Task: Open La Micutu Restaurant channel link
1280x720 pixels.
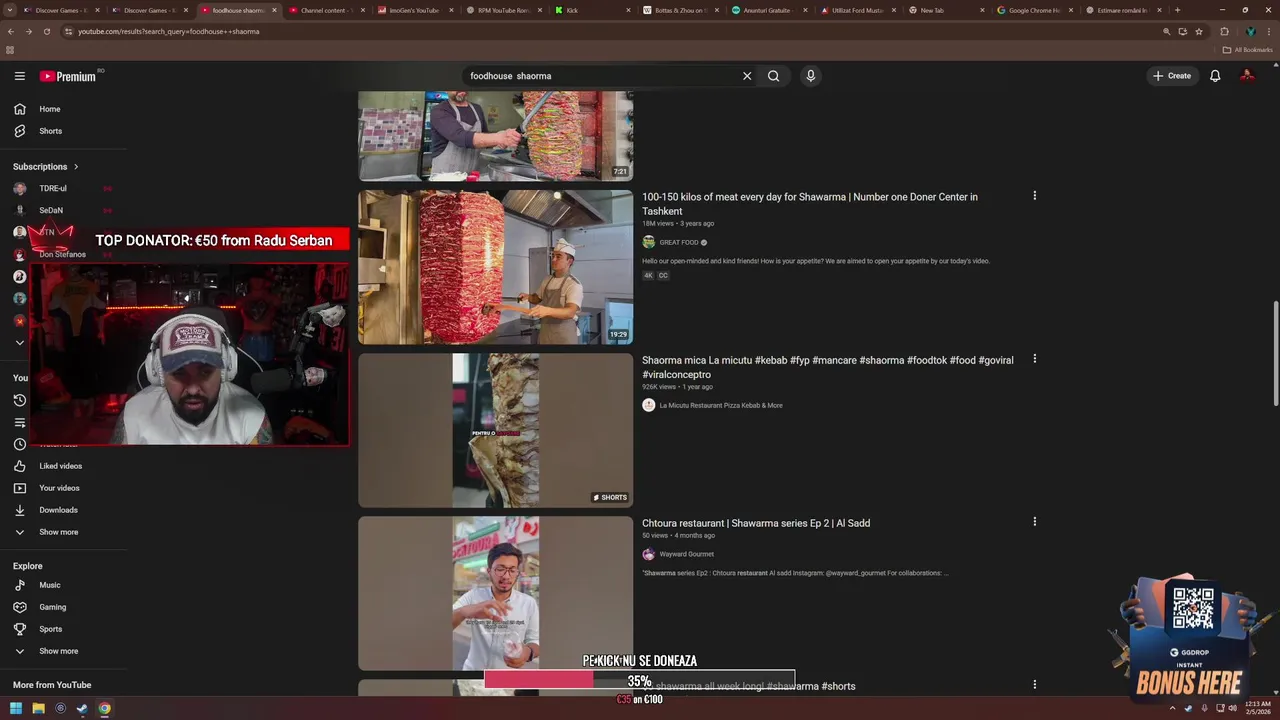Action: click(721, 405)
